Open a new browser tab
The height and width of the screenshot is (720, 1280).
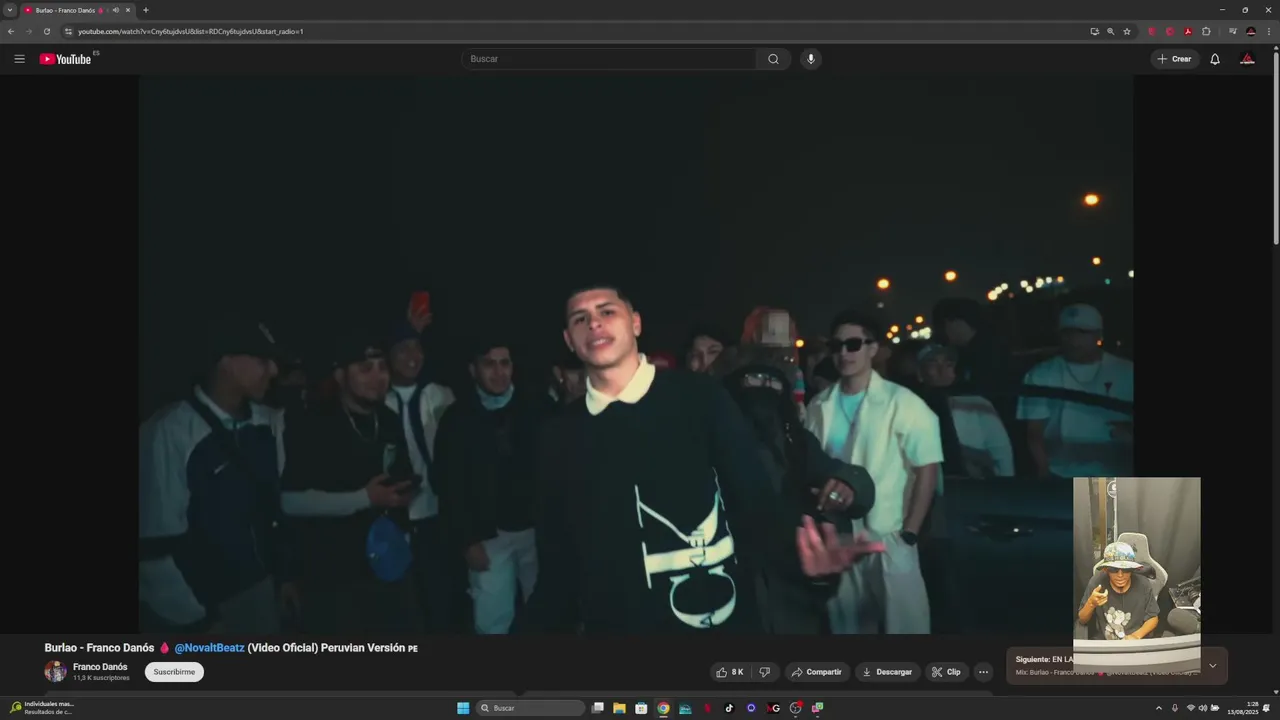point(146,10)
